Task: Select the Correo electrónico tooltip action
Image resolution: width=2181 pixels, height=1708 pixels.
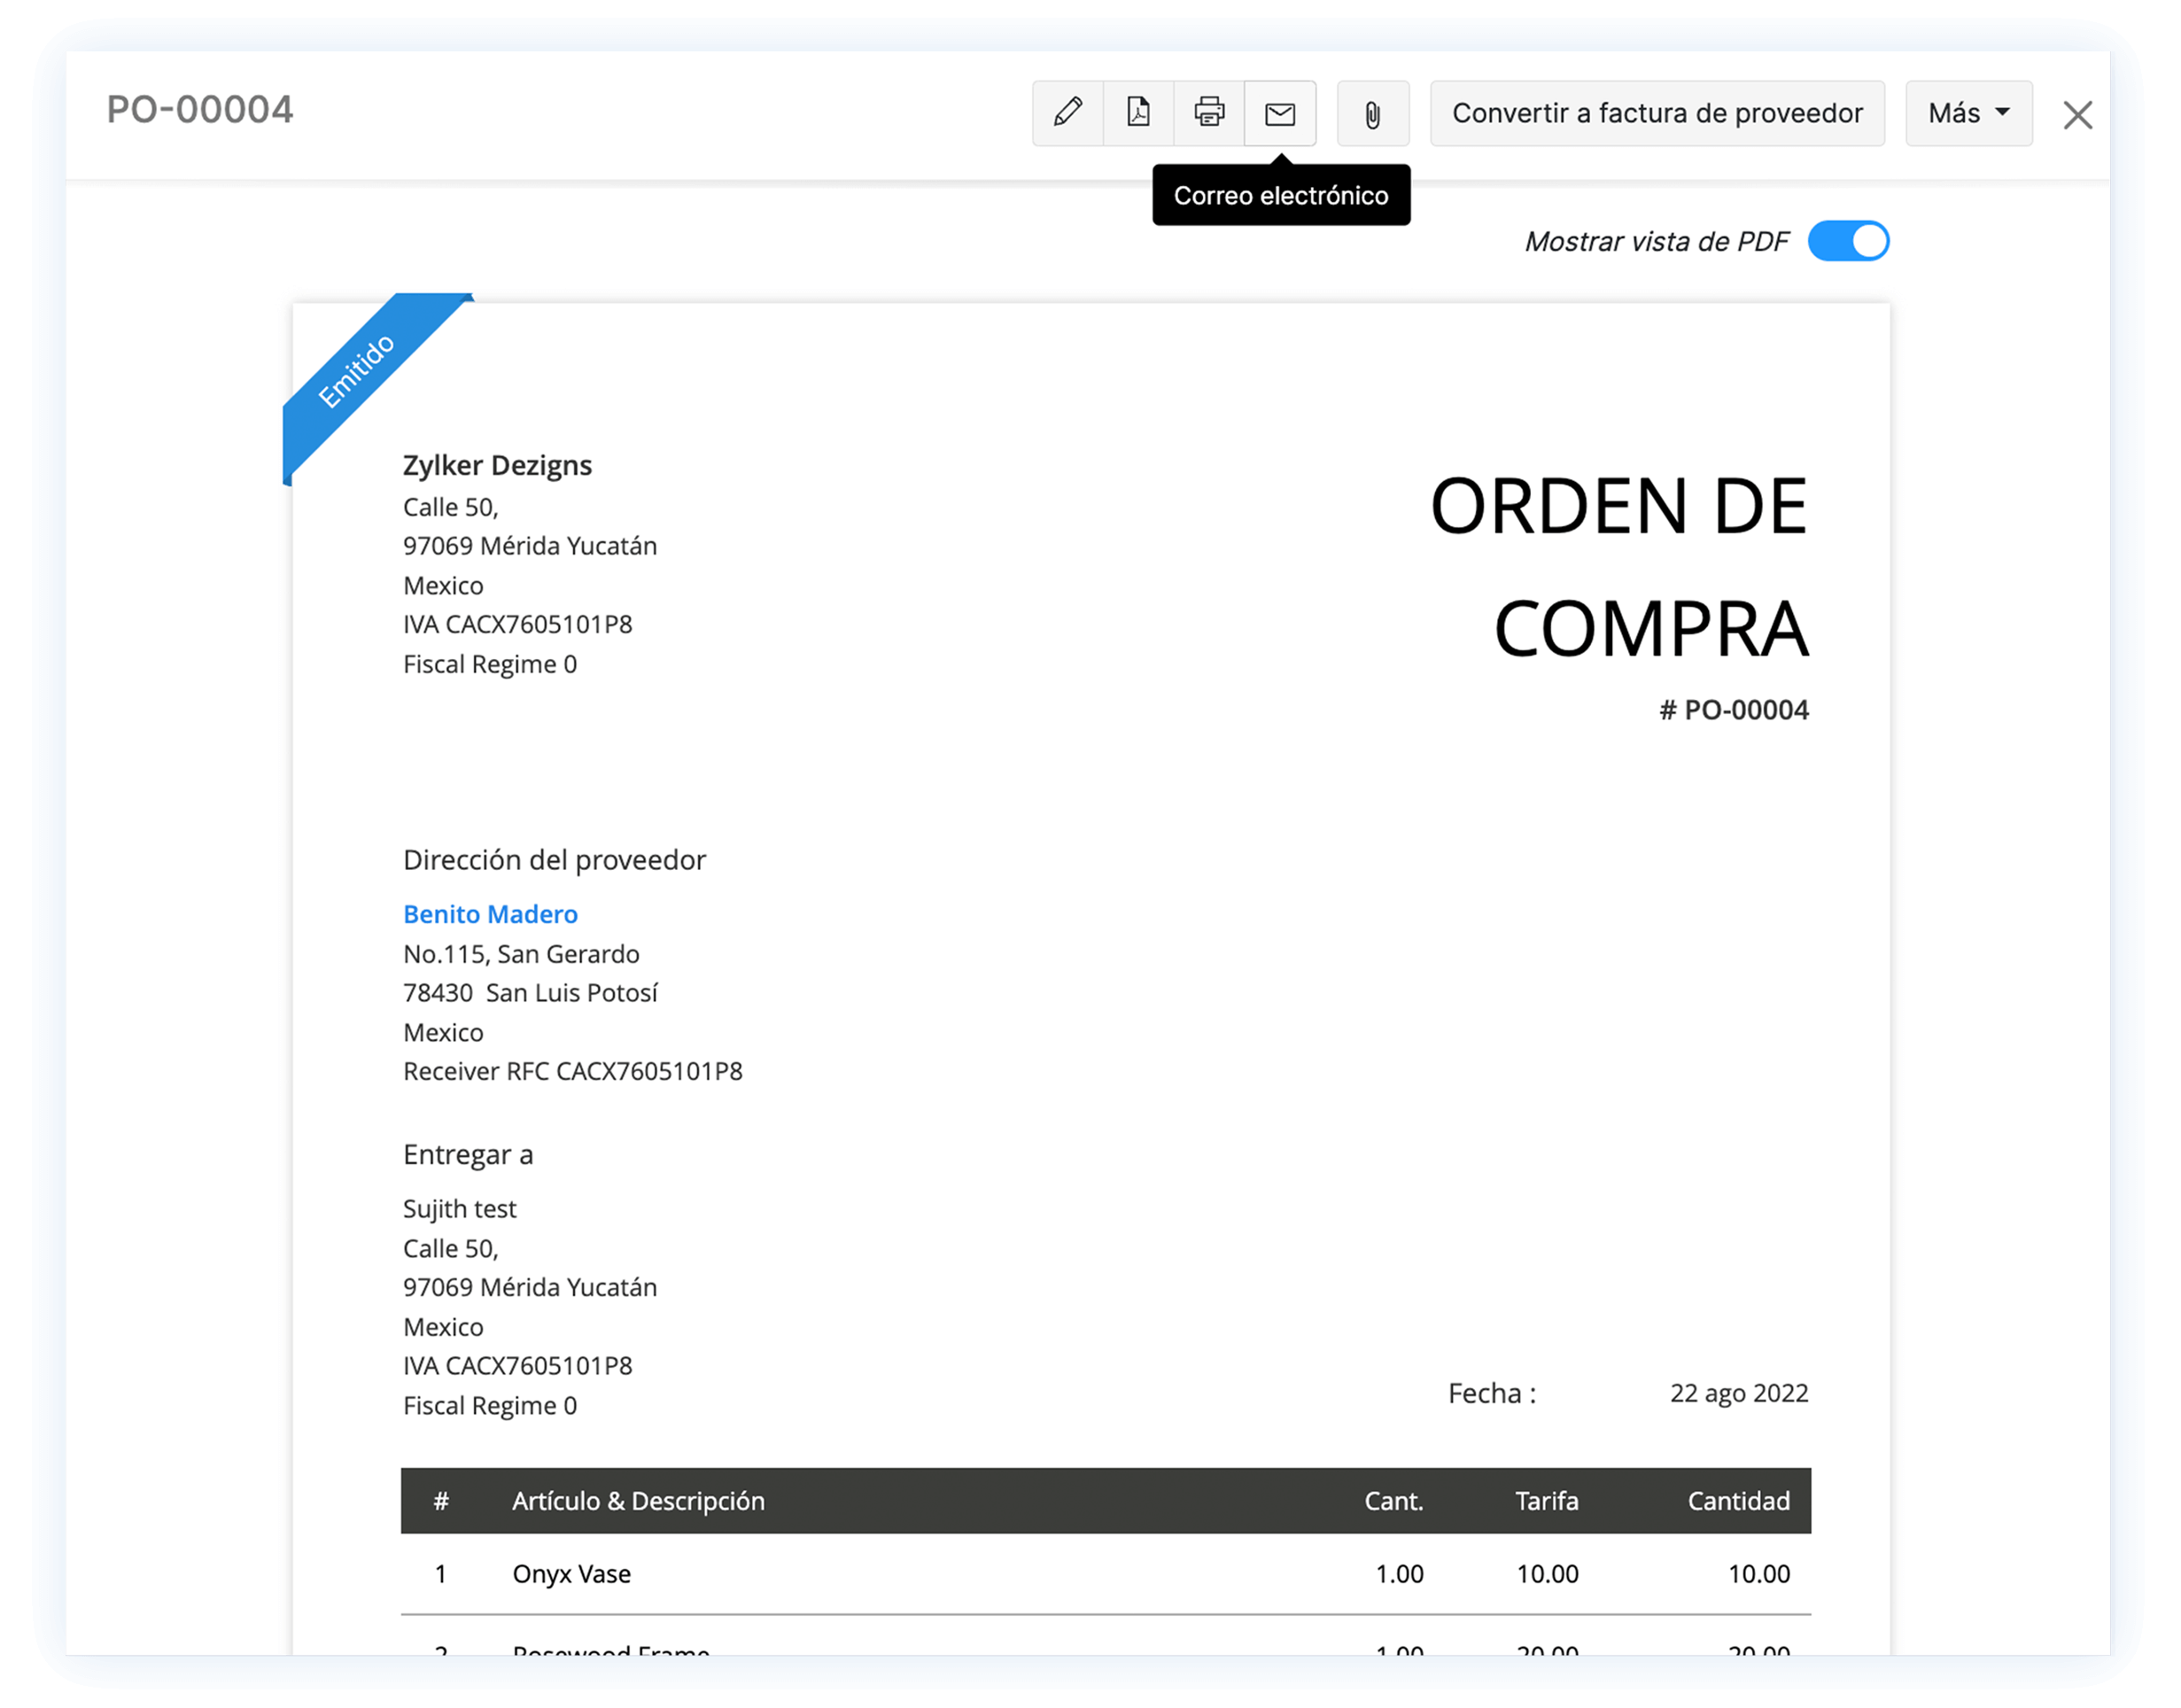Action: [x=1281, y=195]
